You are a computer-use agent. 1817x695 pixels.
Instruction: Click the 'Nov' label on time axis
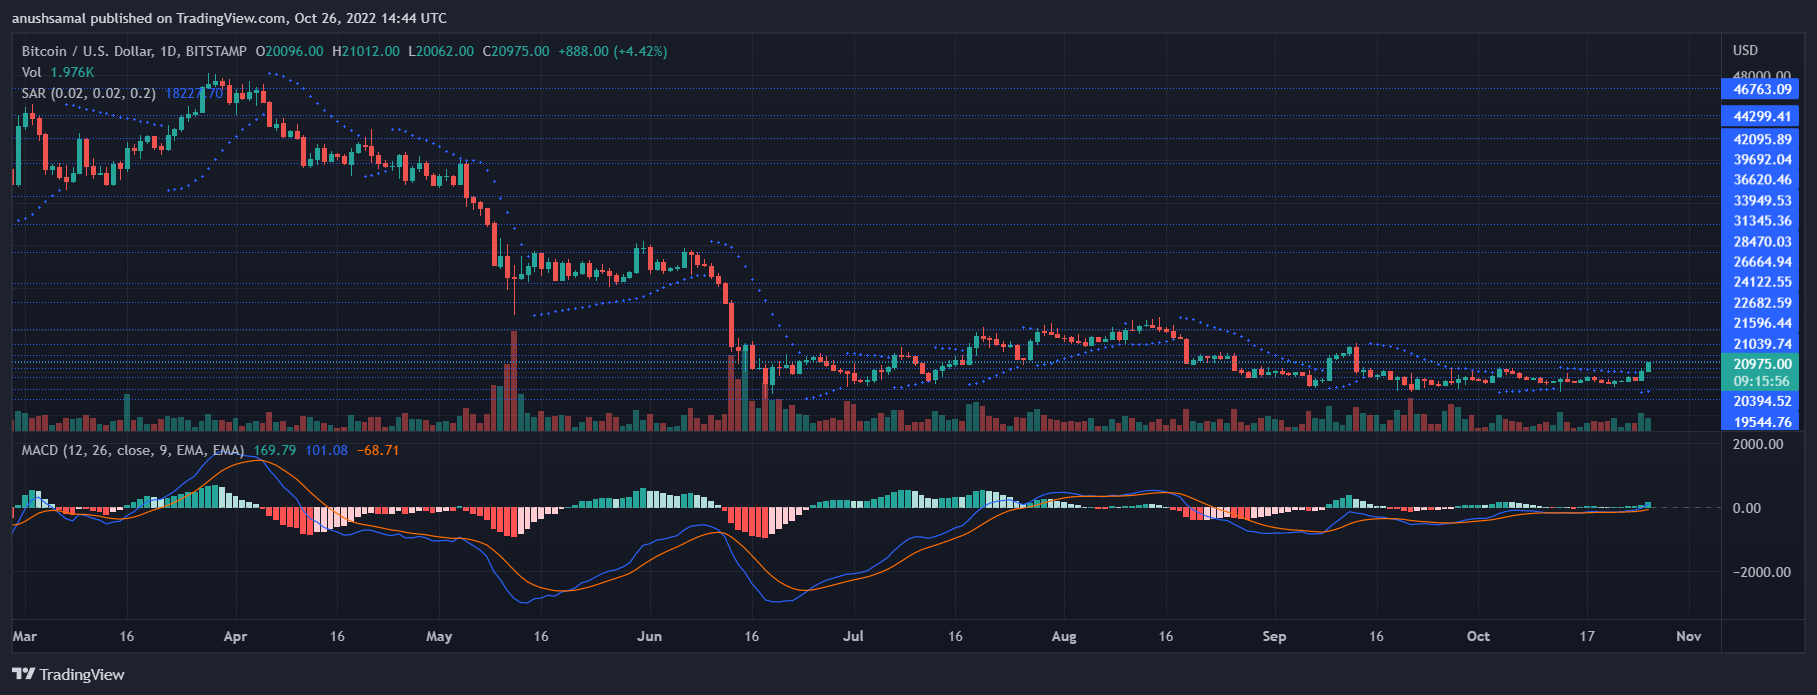[x=1688, y=636]
